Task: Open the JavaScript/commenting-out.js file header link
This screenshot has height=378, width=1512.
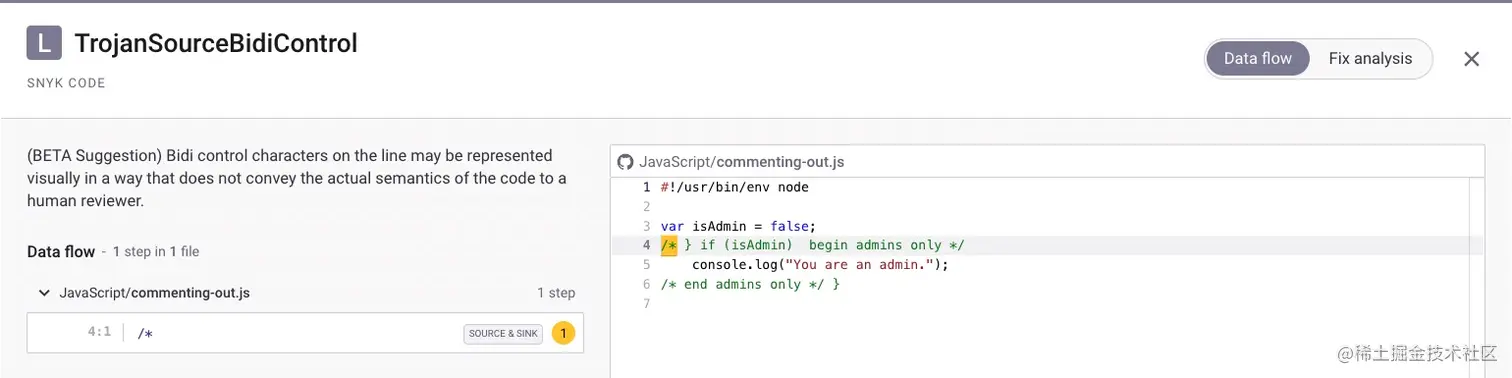Action: 742,162
